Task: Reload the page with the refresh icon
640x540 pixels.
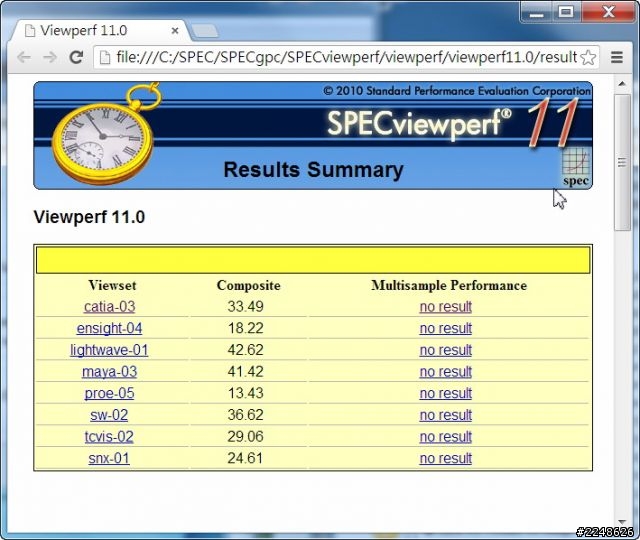Action: (x=76, y=58)
